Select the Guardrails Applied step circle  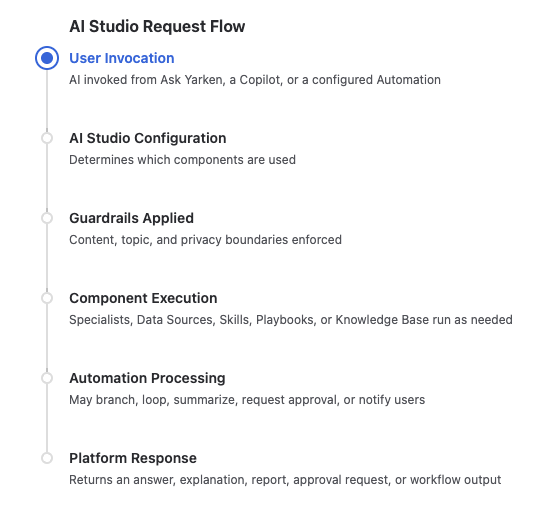[47, 218]
